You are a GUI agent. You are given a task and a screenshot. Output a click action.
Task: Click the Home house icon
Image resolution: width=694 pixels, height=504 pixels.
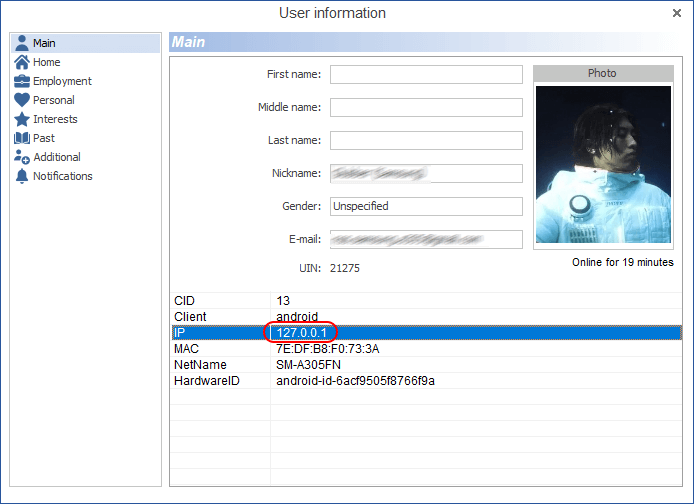click(21, 62)
